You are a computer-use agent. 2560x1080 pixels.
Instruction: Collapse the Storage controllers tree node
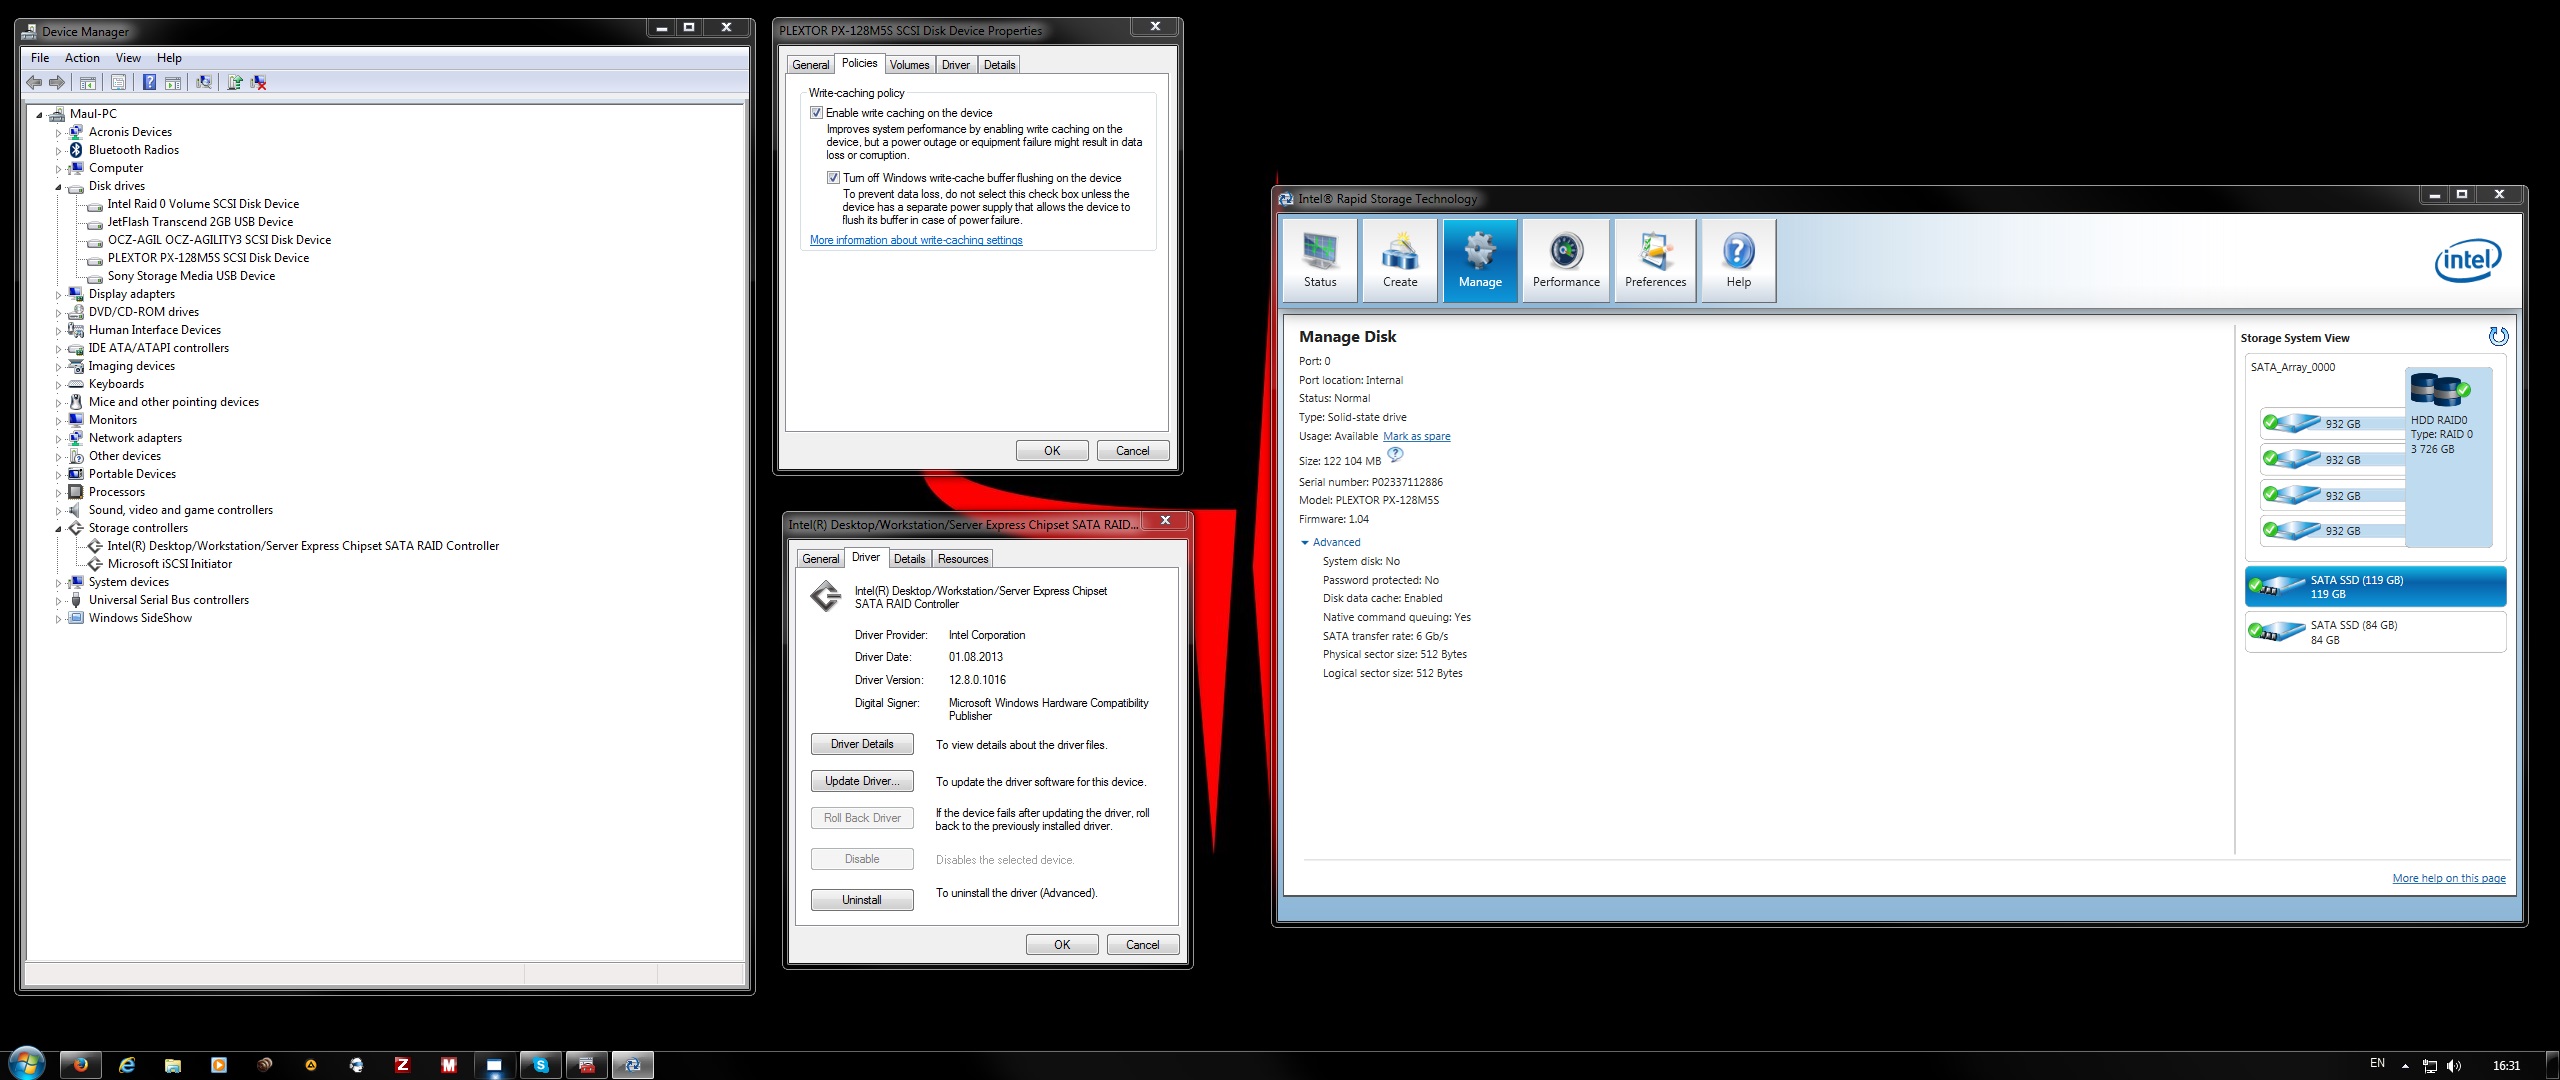(x=58, y=529)
